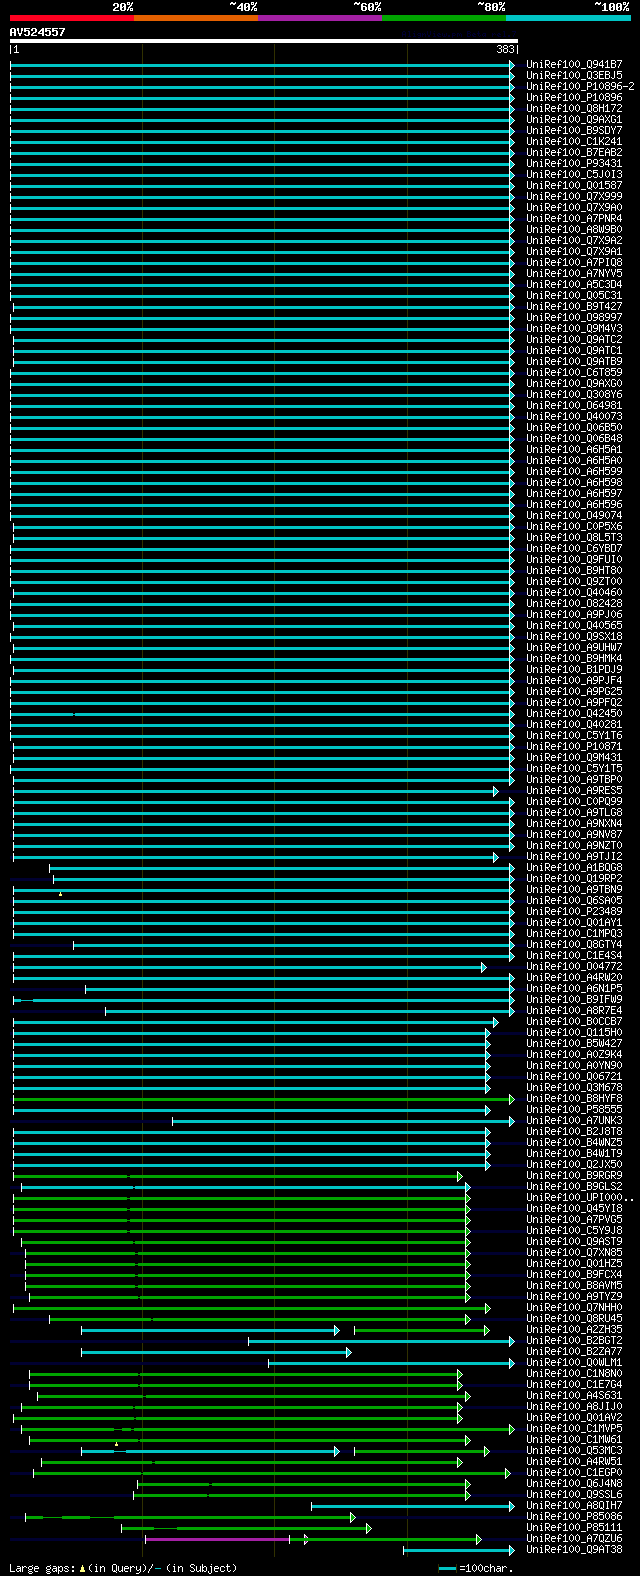Select label UniRef100_A2ZH35

[x=574, y=1329]
